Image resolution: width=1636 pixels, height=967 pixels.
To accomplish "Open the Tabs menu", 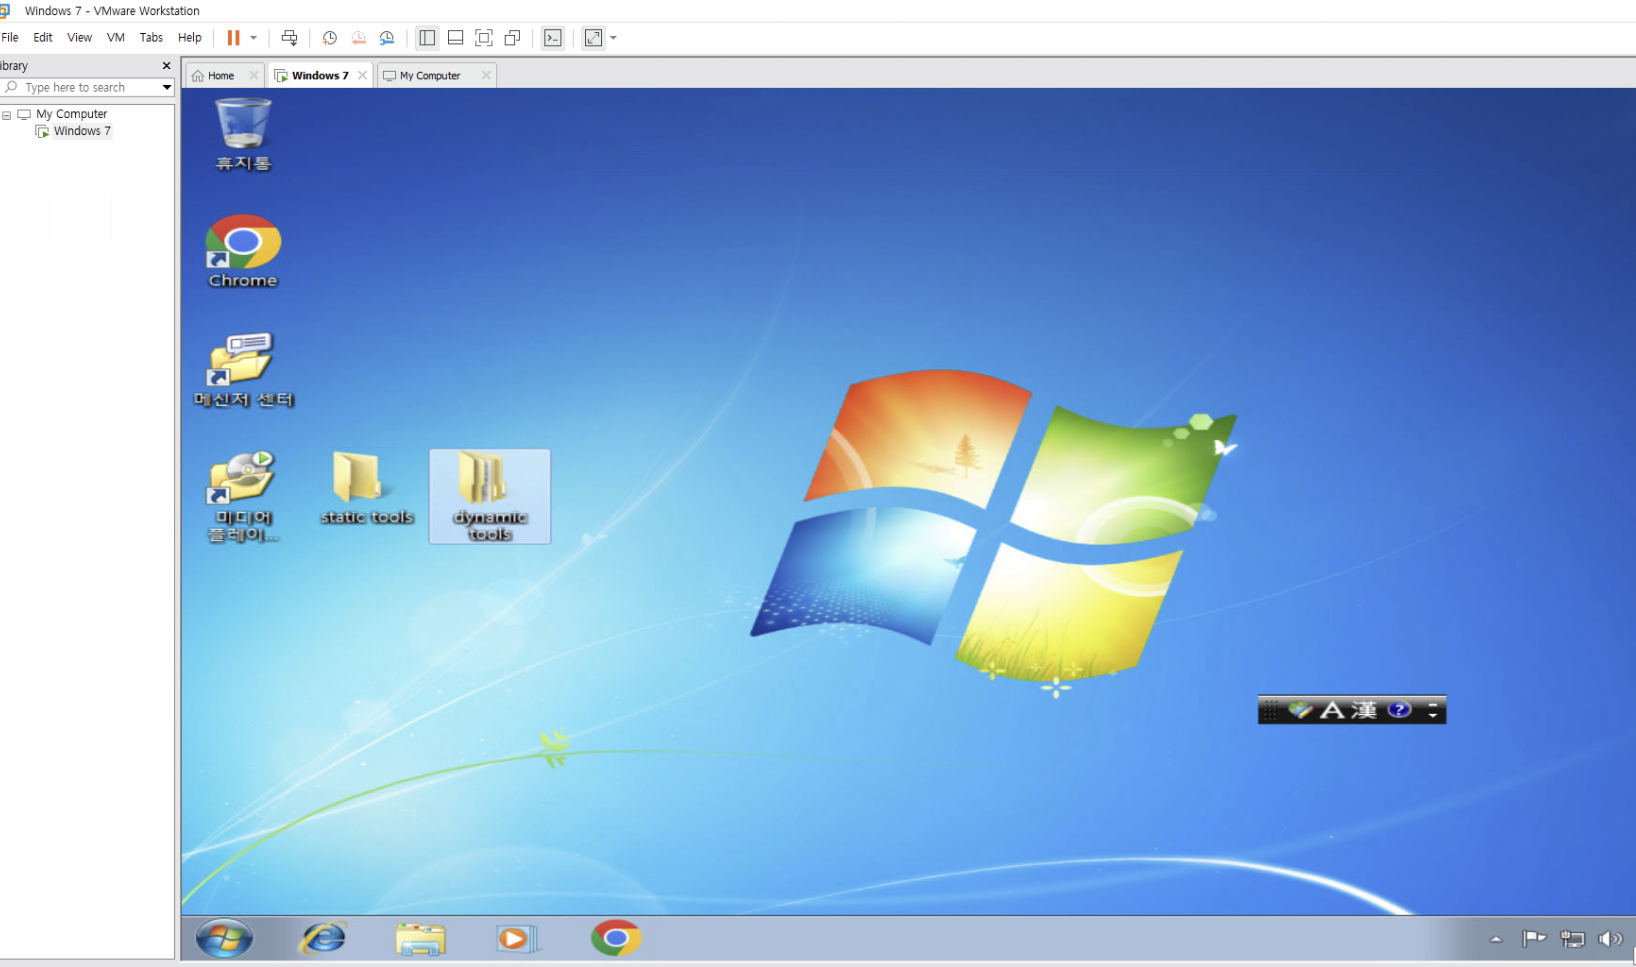I will tap(151, 38).
